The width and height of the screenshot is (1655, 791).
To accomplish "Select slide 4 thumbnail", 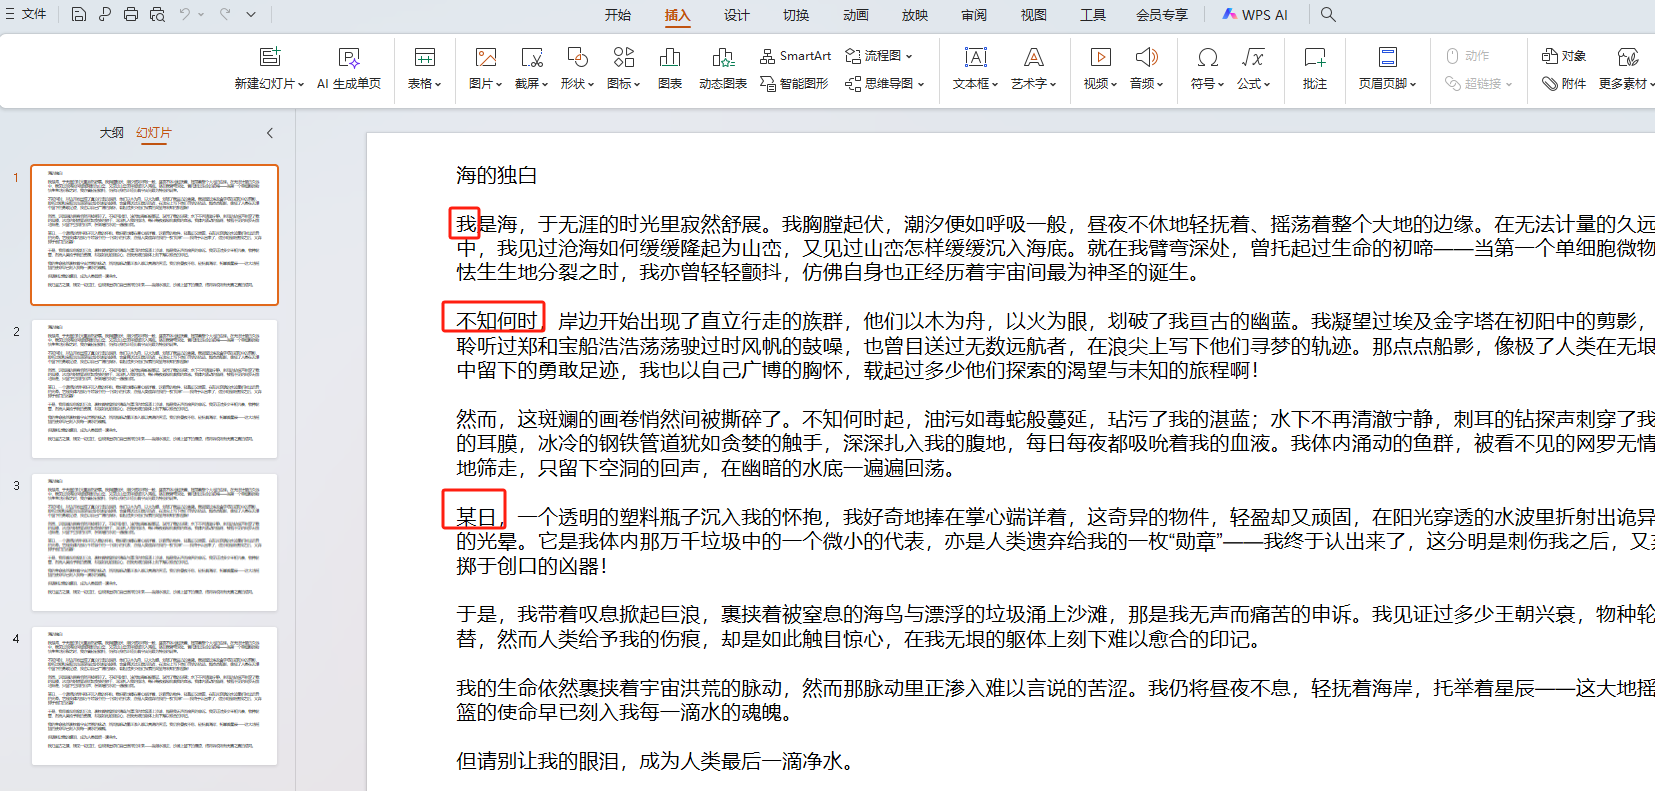I will coord(155,696).
